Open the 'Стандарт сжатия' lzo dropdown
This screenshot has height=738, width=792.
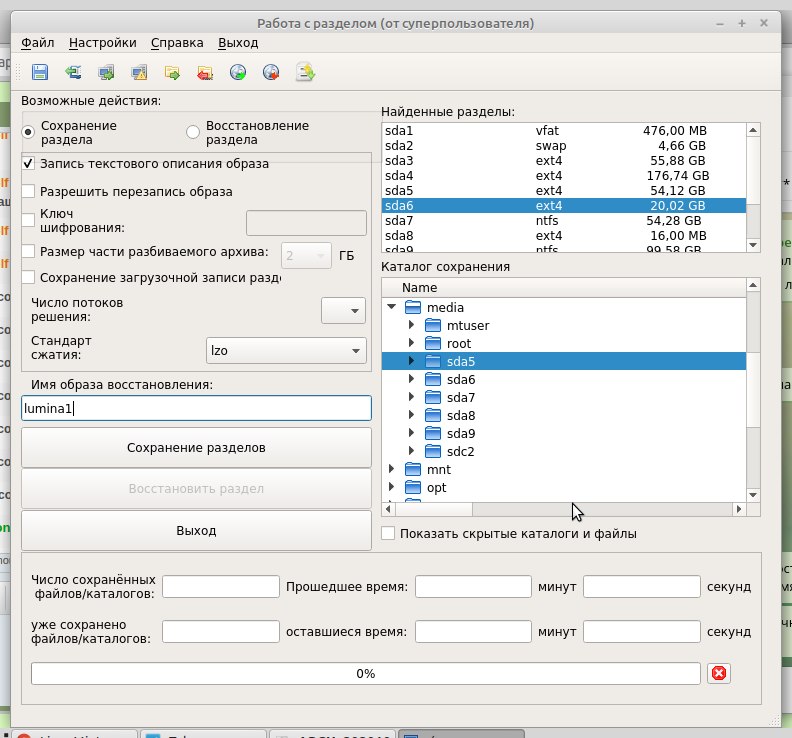coord(284,351)
